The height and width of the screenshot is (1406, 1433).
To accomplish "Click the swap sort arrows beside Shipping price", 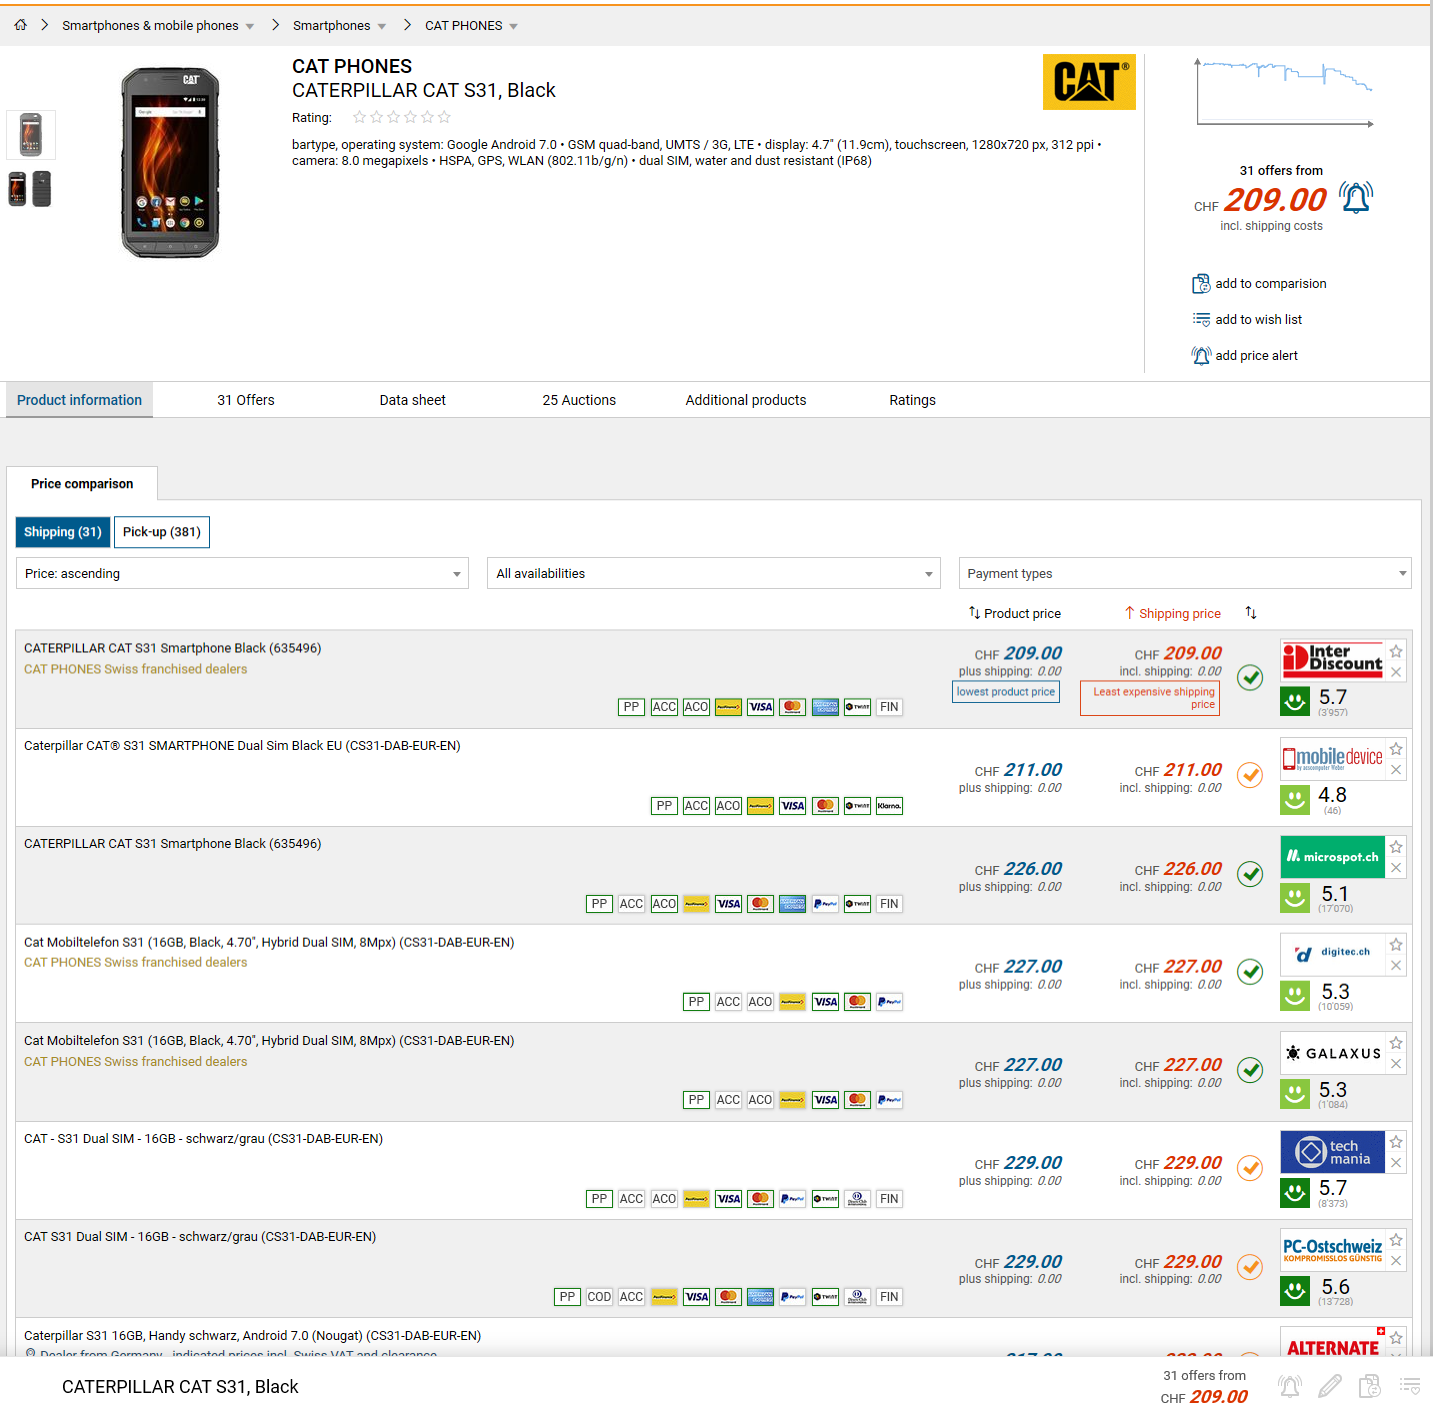I will tap(1251, 613).
